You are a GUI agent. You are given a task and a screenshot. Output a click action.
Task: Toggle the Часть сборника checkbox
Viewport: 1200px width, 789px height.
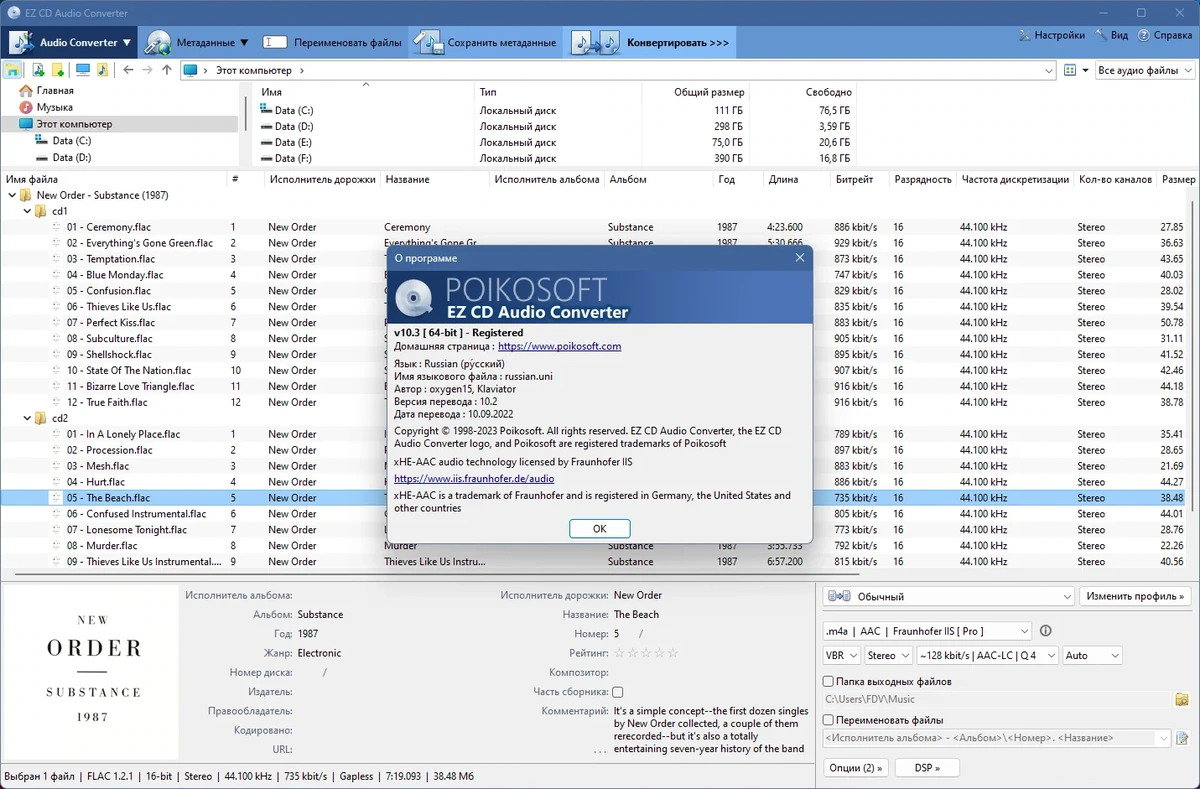click(618, 692)
